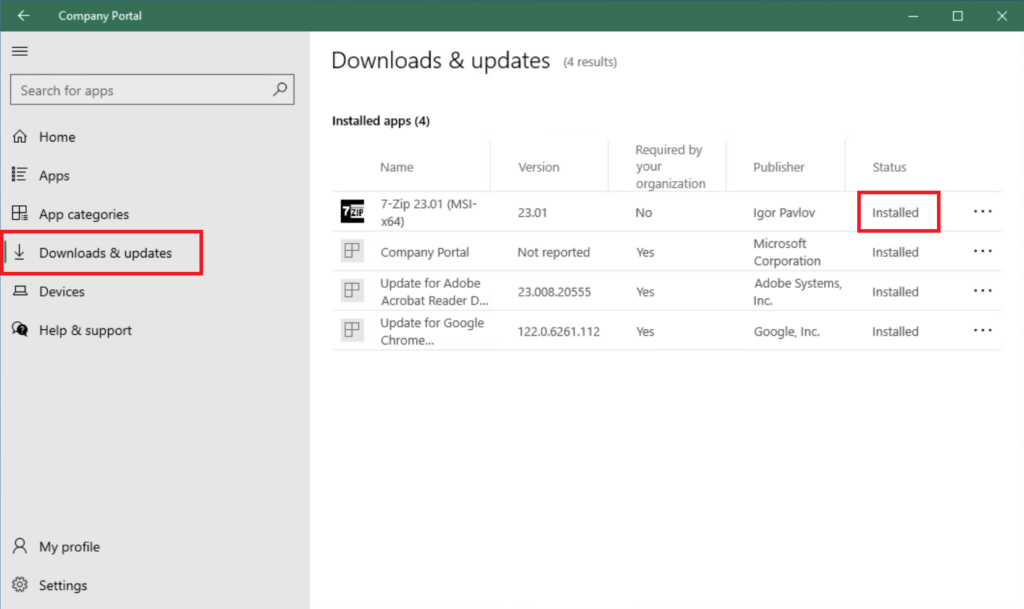Go to Home in sidebar
1024x609 pixels.
point(56,137)
